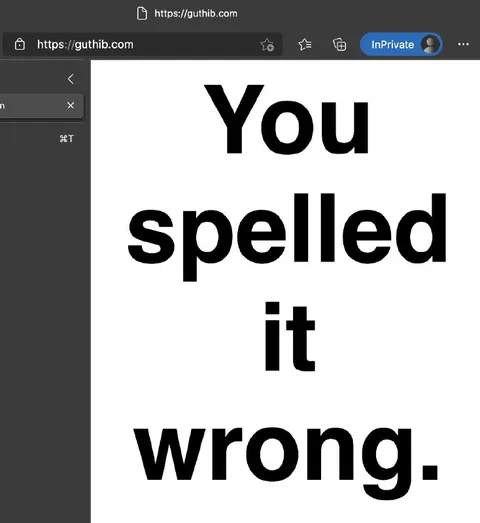Open the Favorites list icon
This screenshot has width=480, height=523.
tap(305, 44)
